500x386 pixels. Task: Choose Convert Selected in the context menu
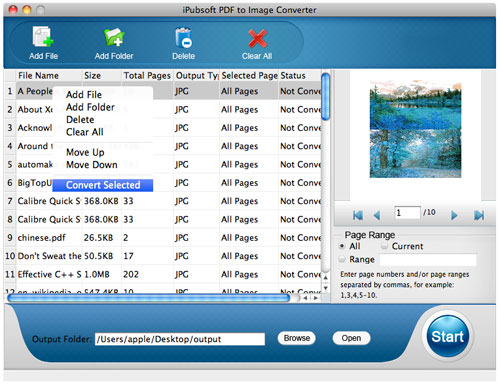tap(103, 185)
